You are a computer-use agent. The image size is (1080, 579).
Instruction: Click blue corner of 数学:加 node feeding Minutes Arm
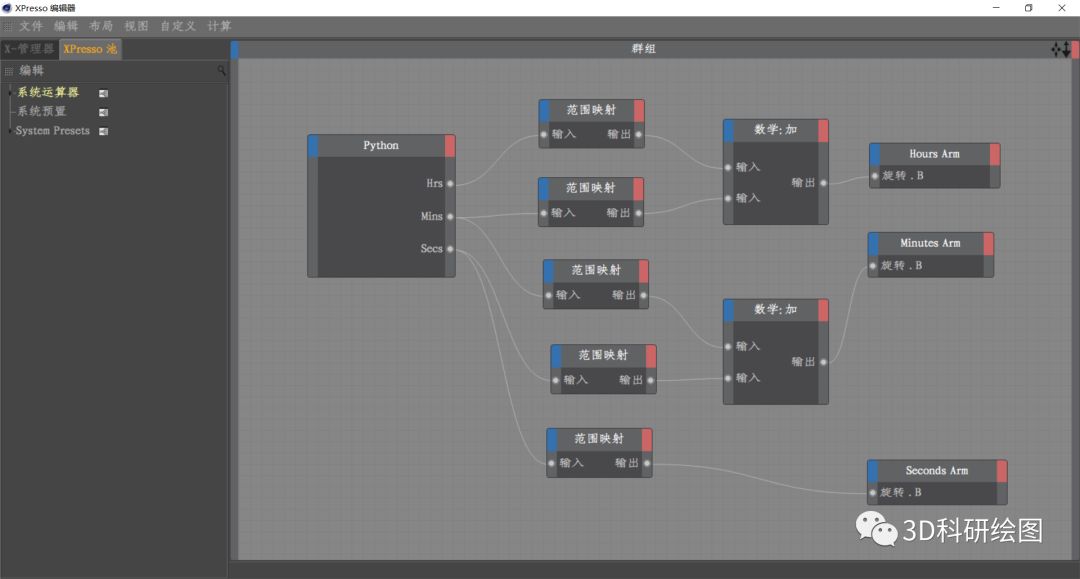click(x=729, y=310)
